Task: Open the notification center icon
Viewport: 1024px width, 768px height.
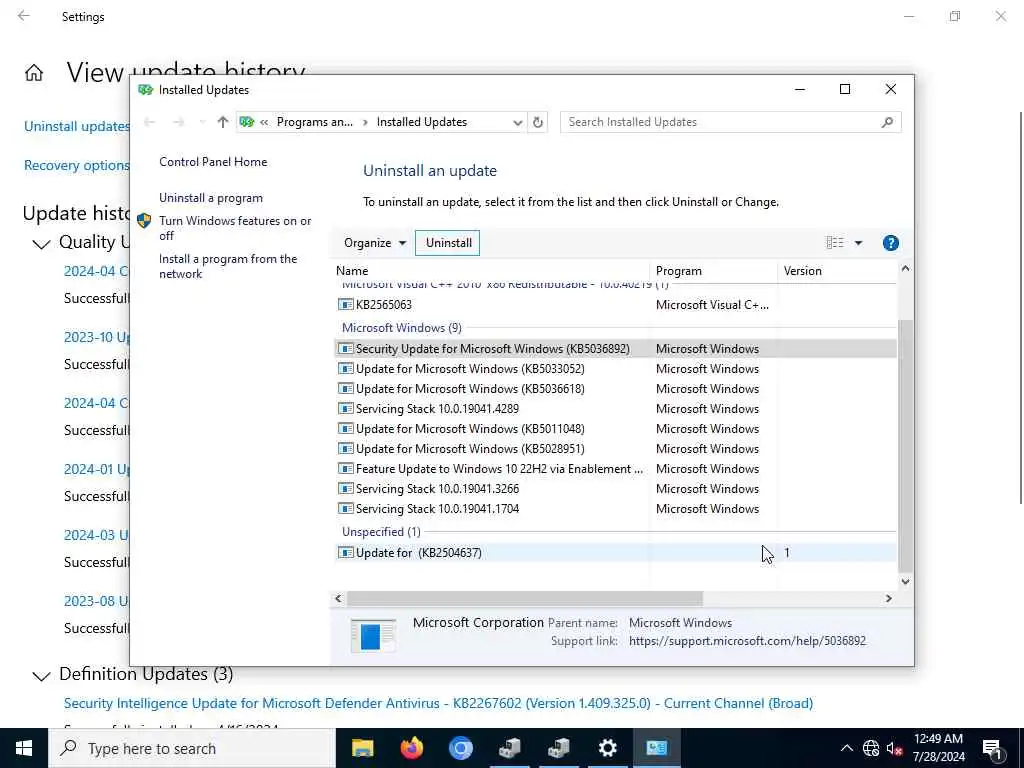Action: pos(992,750)
